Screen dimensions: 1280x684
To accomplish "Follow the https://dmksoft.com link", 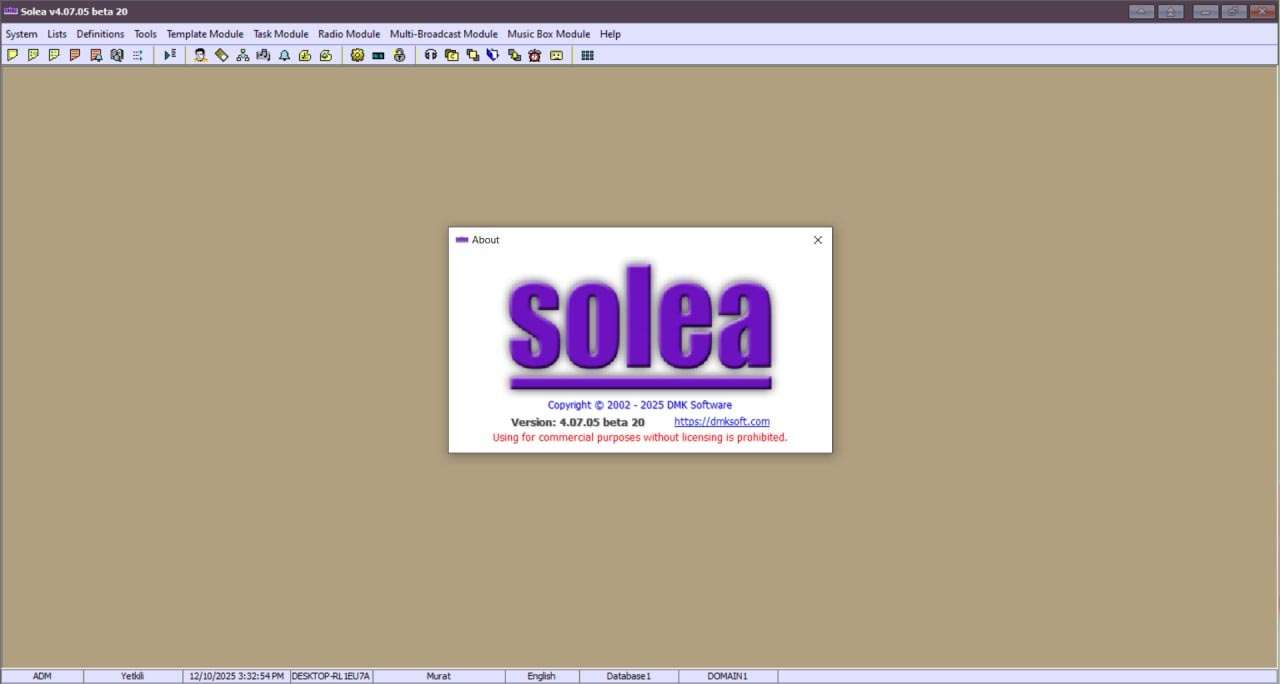I will pos(721,422).
